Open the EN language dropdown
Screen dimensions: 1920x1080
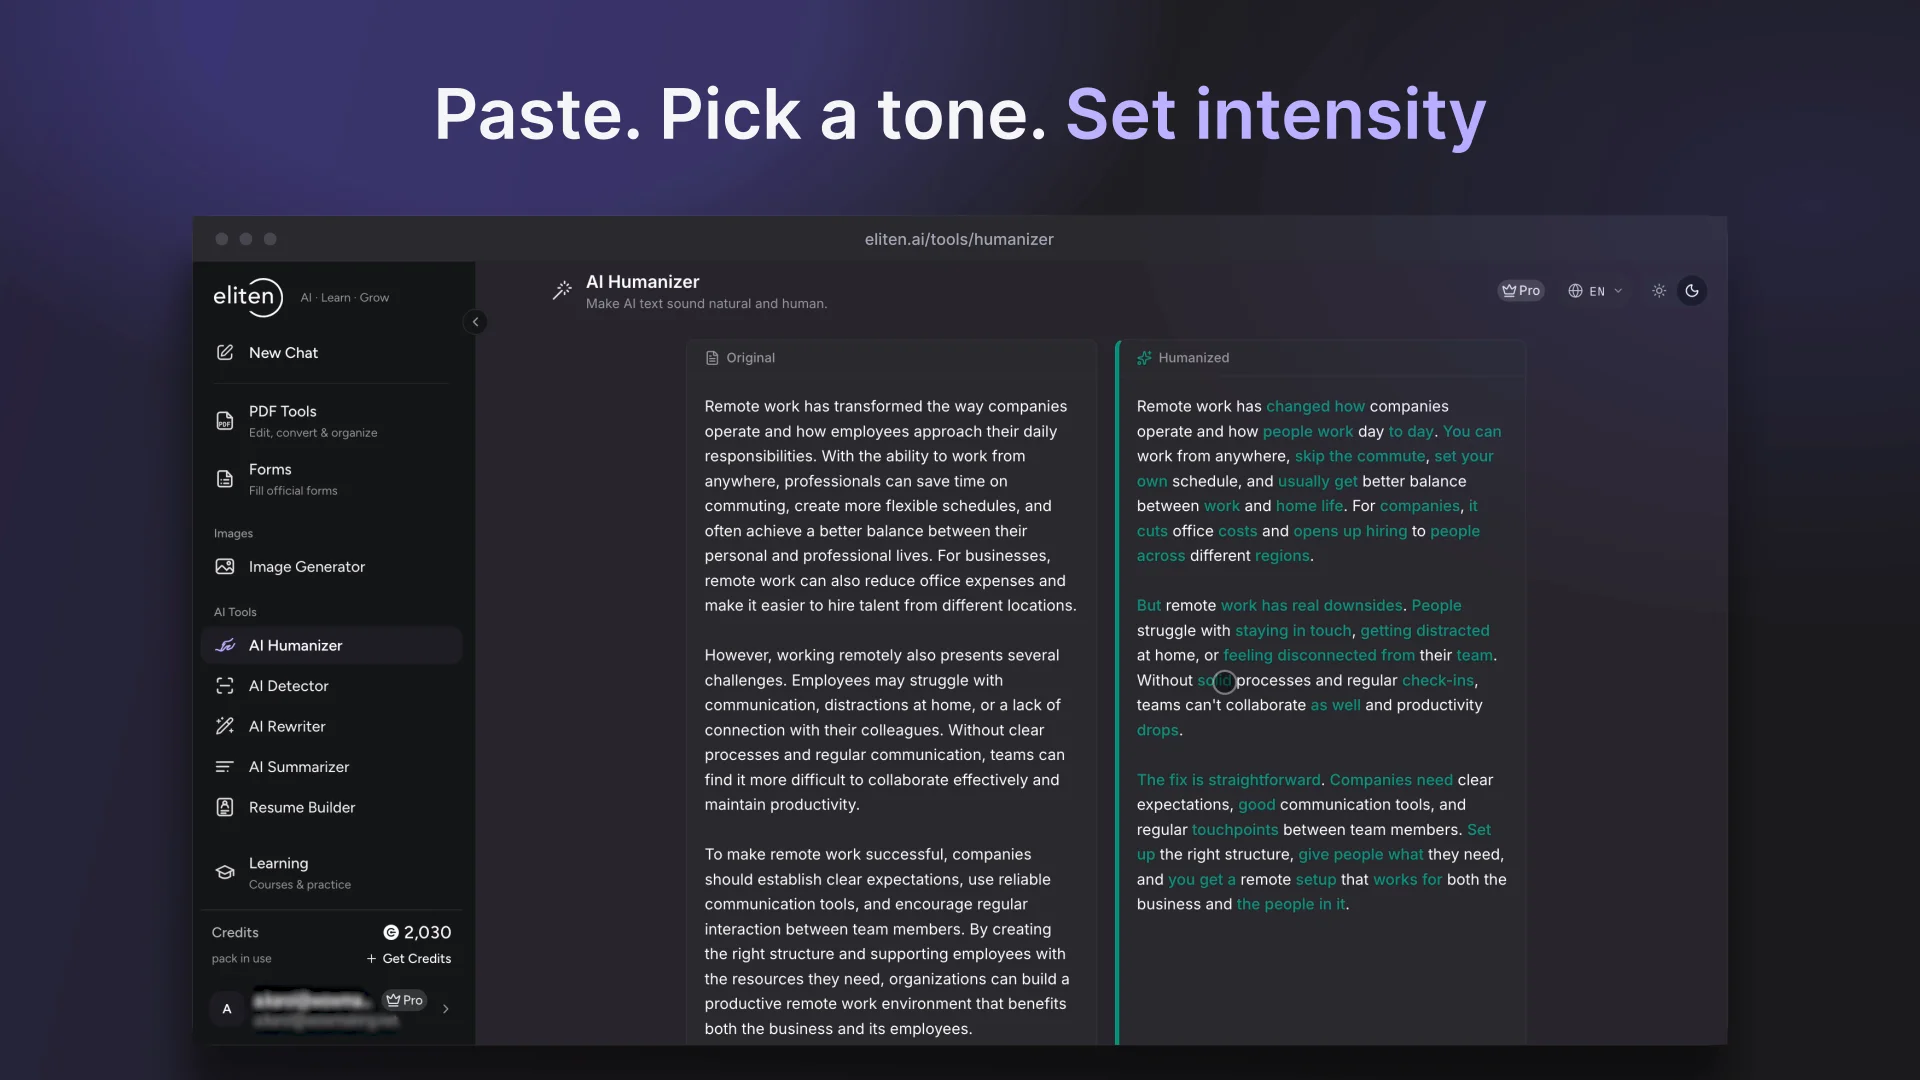pyautogui.click(x=1595, y=291)
